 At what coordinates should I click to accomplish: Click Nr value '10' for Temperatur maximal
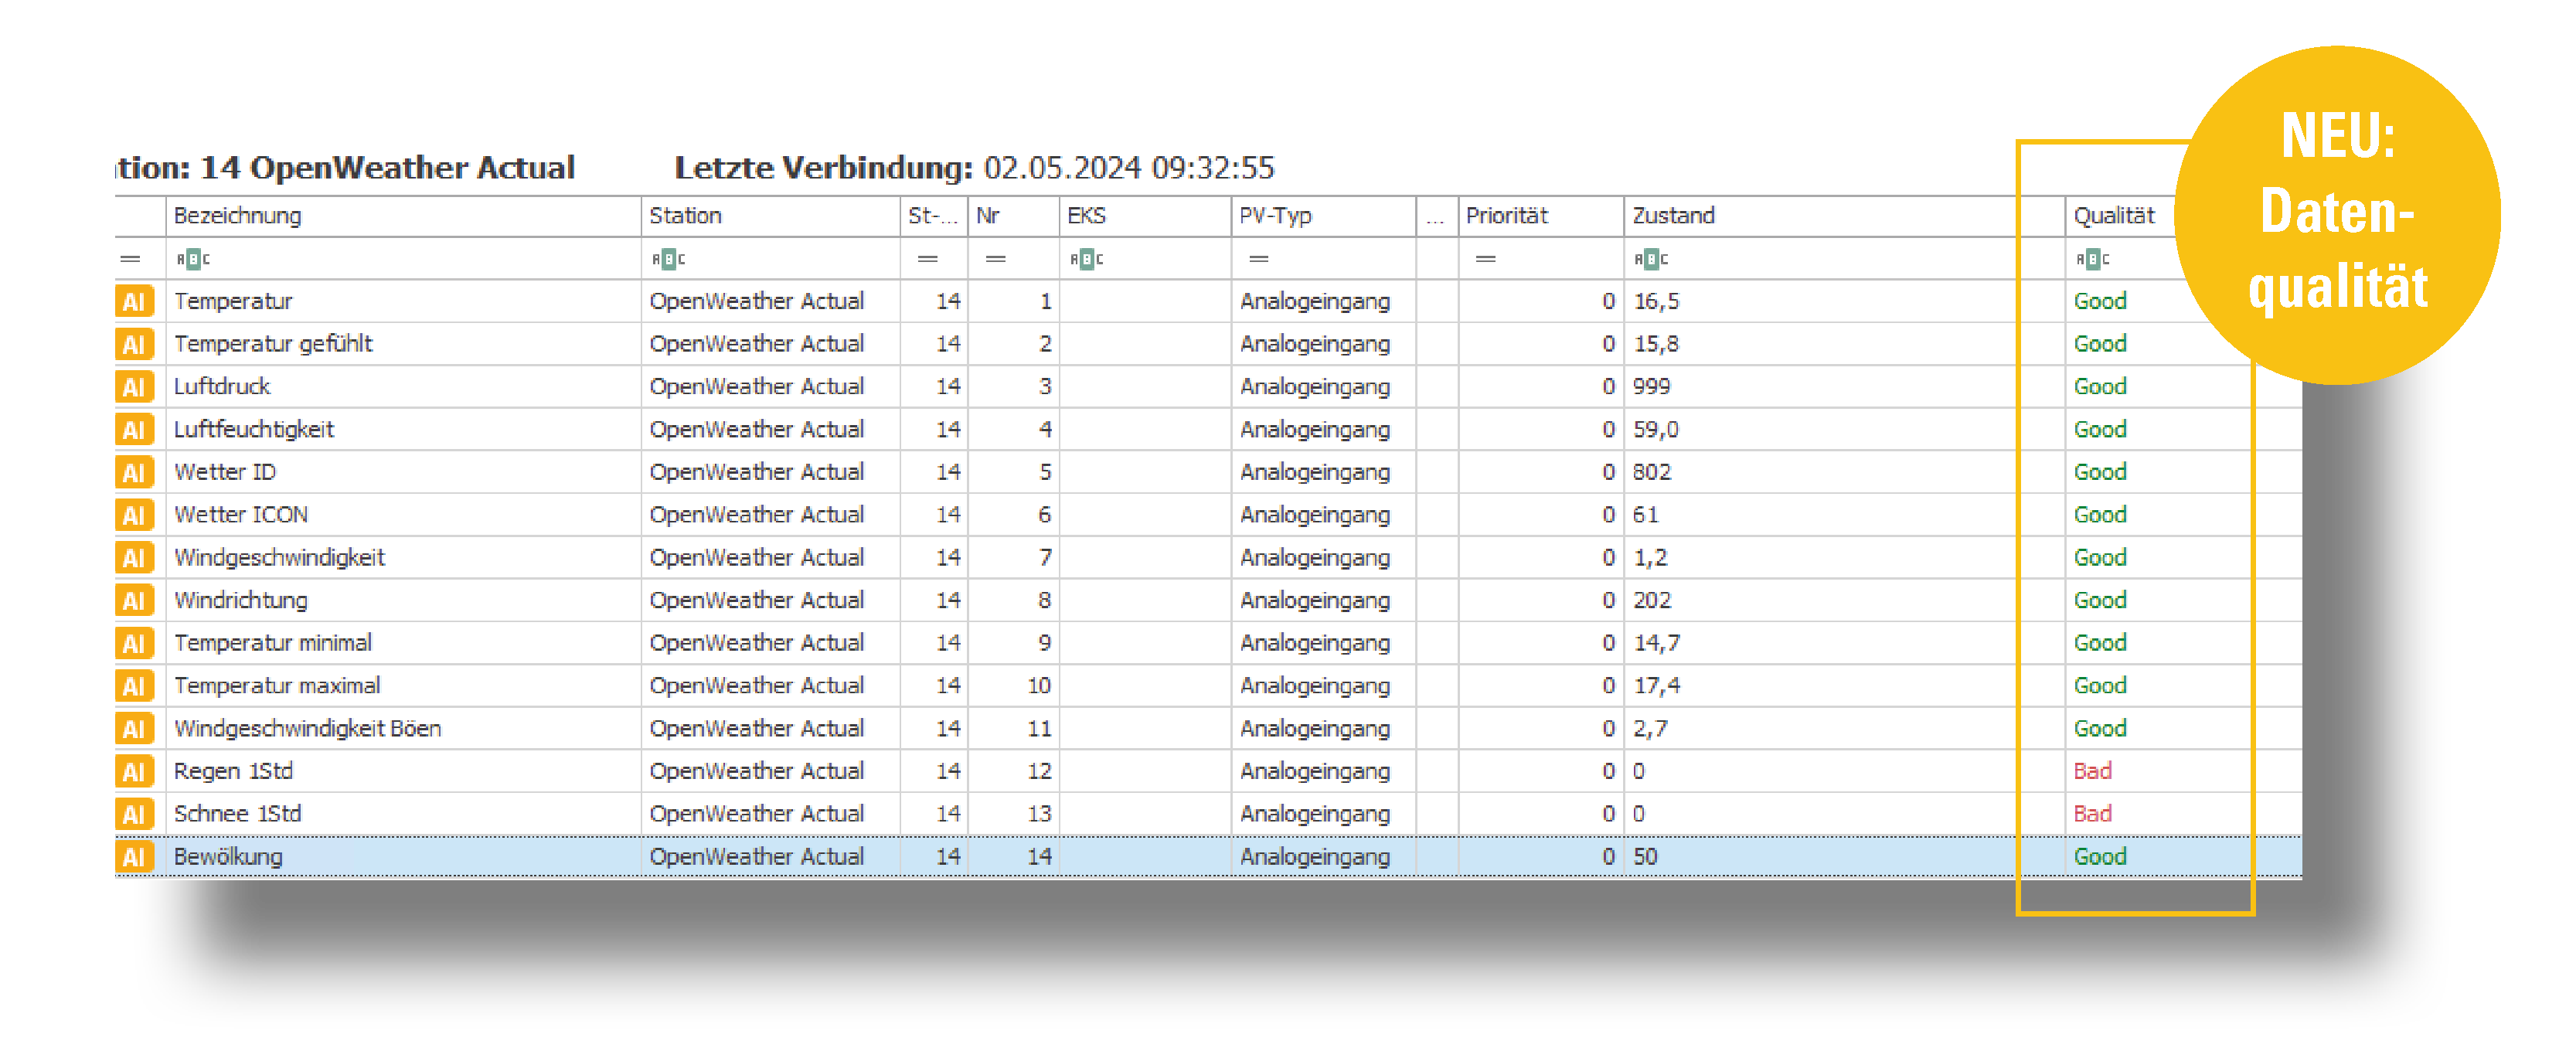1039,686
